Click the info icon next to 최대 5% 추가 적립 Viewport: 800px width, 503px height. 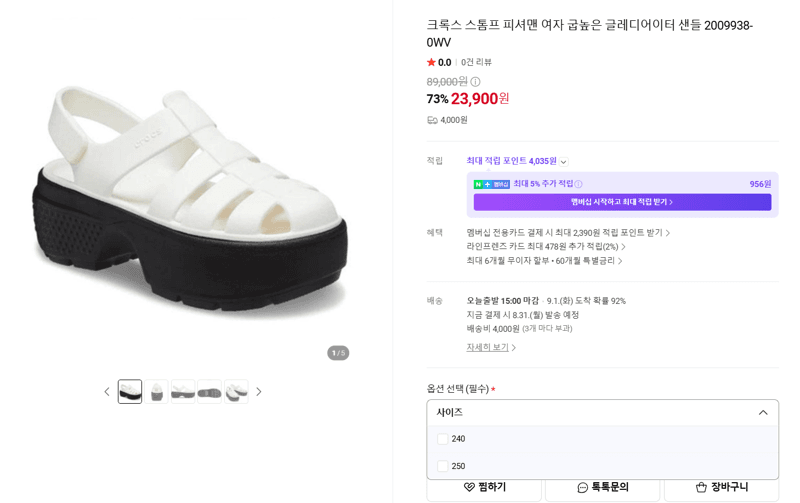pos(578,184)
